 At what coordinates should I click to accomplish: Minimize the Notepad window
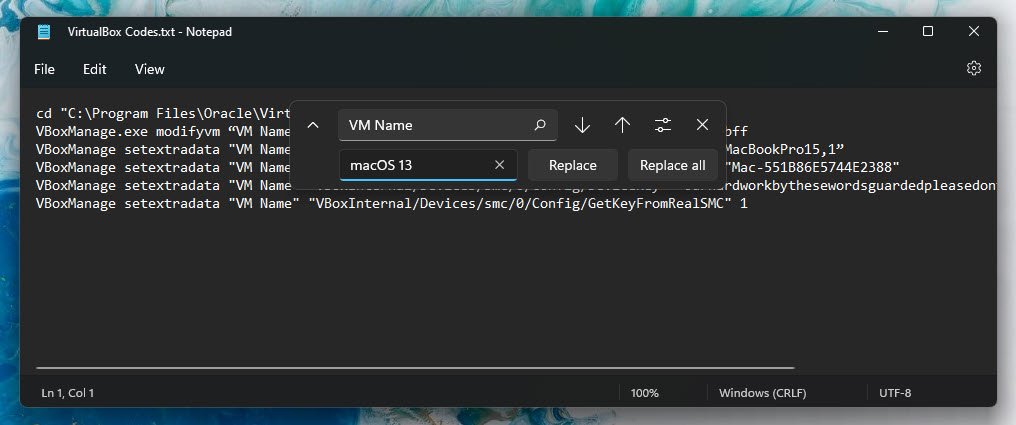(x=883, y=32)
